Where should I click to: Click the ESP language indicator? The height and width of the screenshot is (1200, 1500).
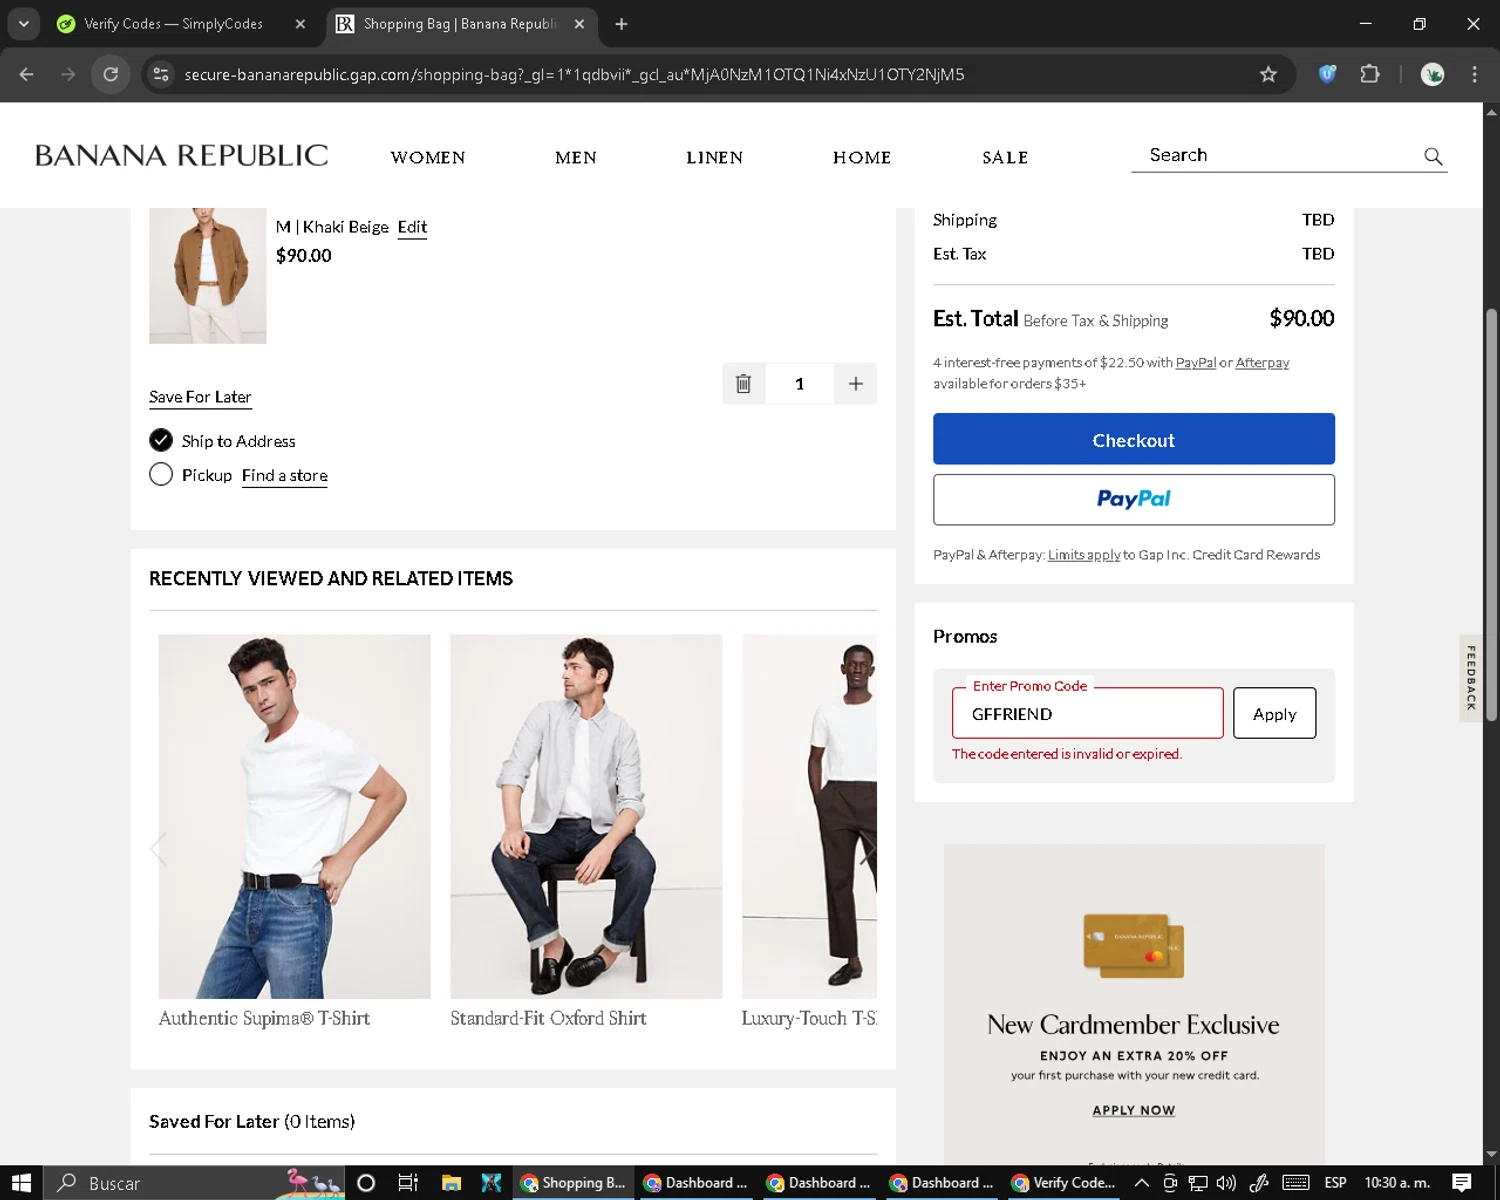[1335, 1183]
